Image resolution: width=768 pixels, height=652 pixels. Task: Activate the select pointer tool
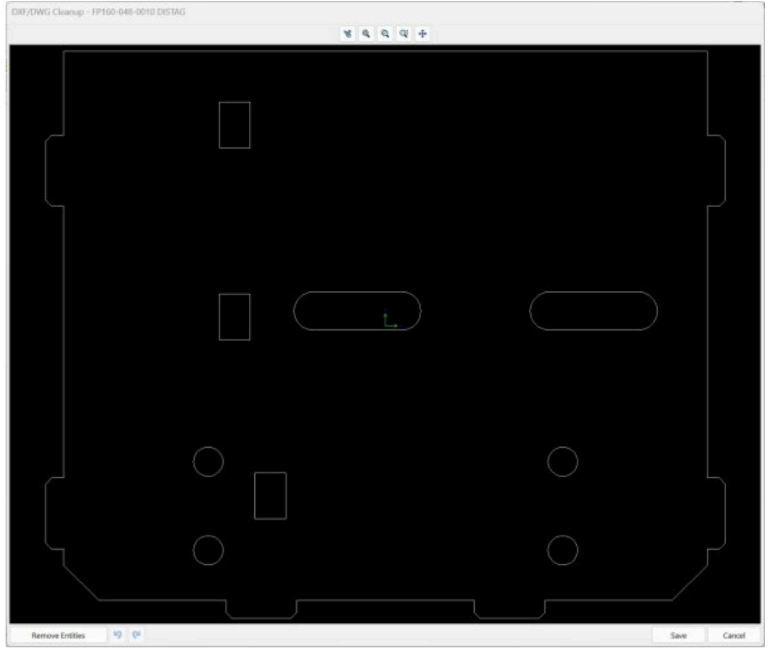click(x=349, y=33)
